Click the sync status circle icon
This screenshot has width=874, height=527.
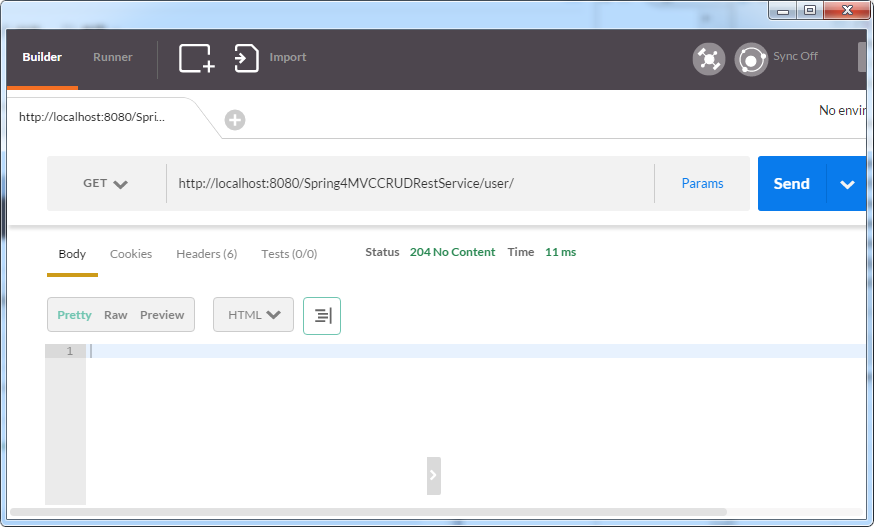(751, 59)
